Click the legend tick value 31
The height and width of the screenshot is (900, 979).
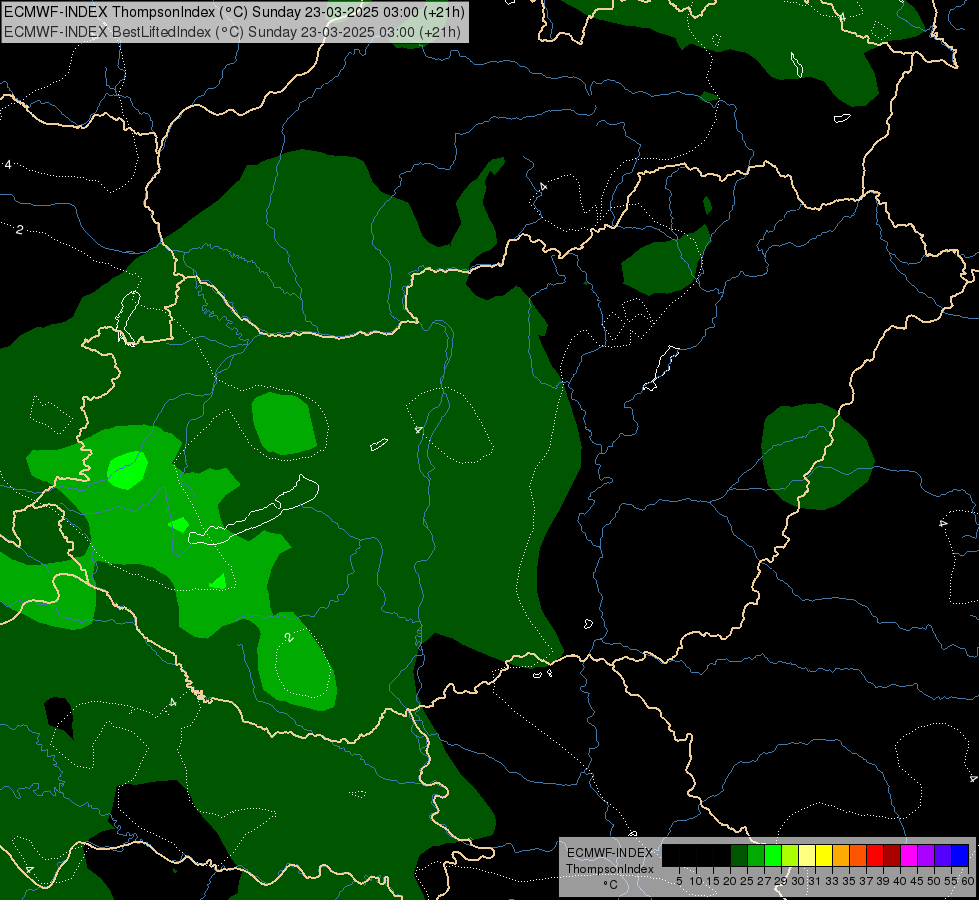click(815, 881)
